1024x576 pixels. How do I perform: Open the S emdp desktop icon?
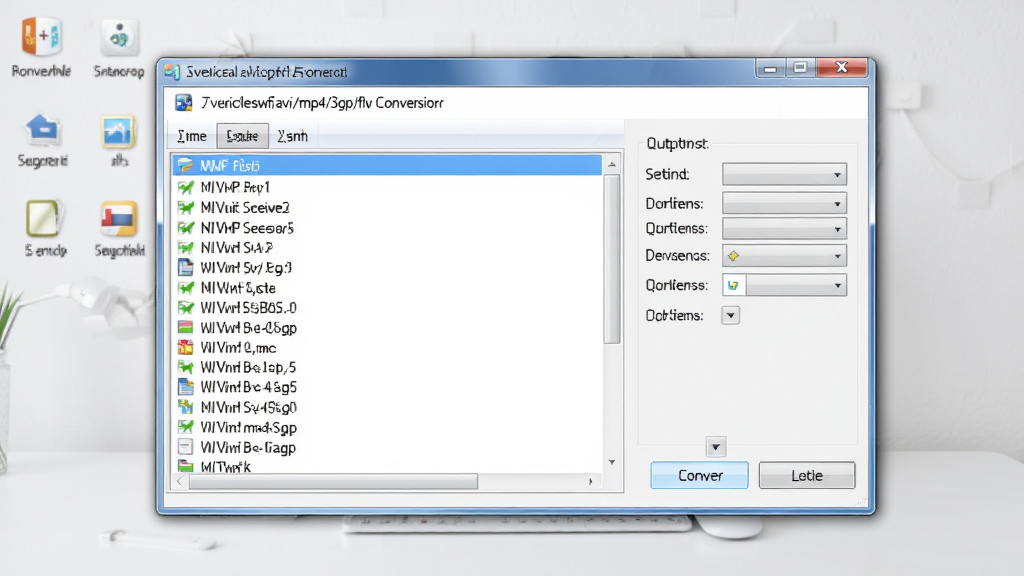[x=43, y=218]
